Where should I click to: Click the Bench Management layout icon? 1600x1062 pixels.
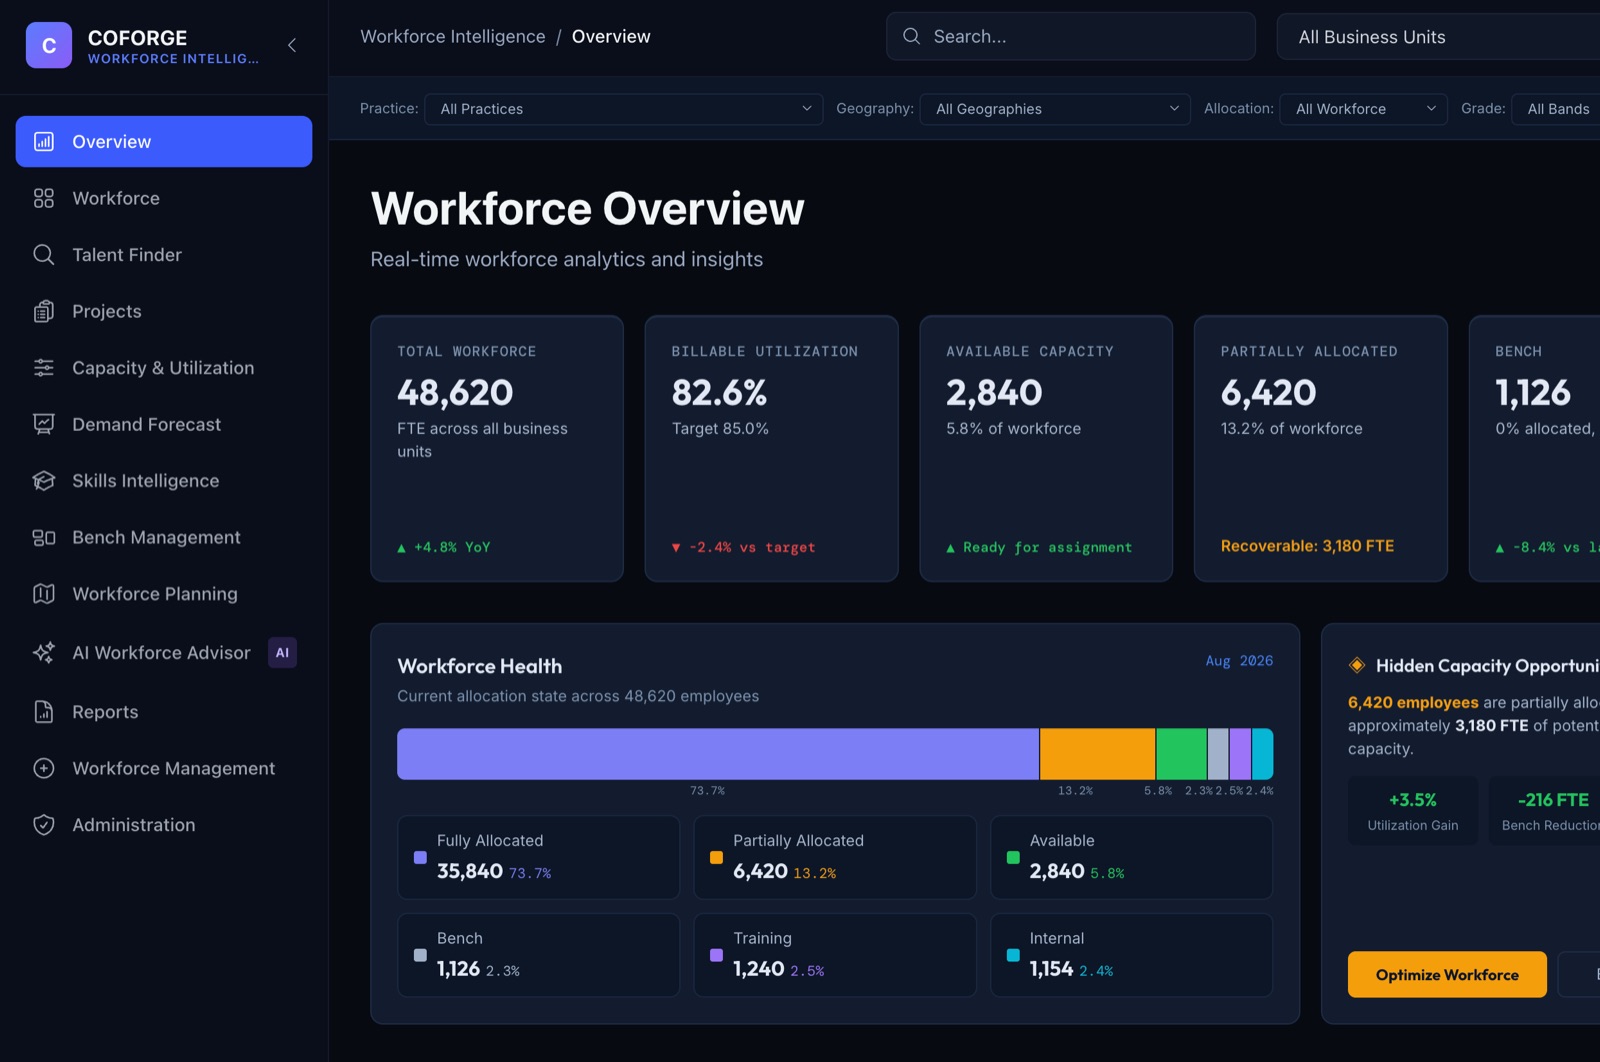44,537
